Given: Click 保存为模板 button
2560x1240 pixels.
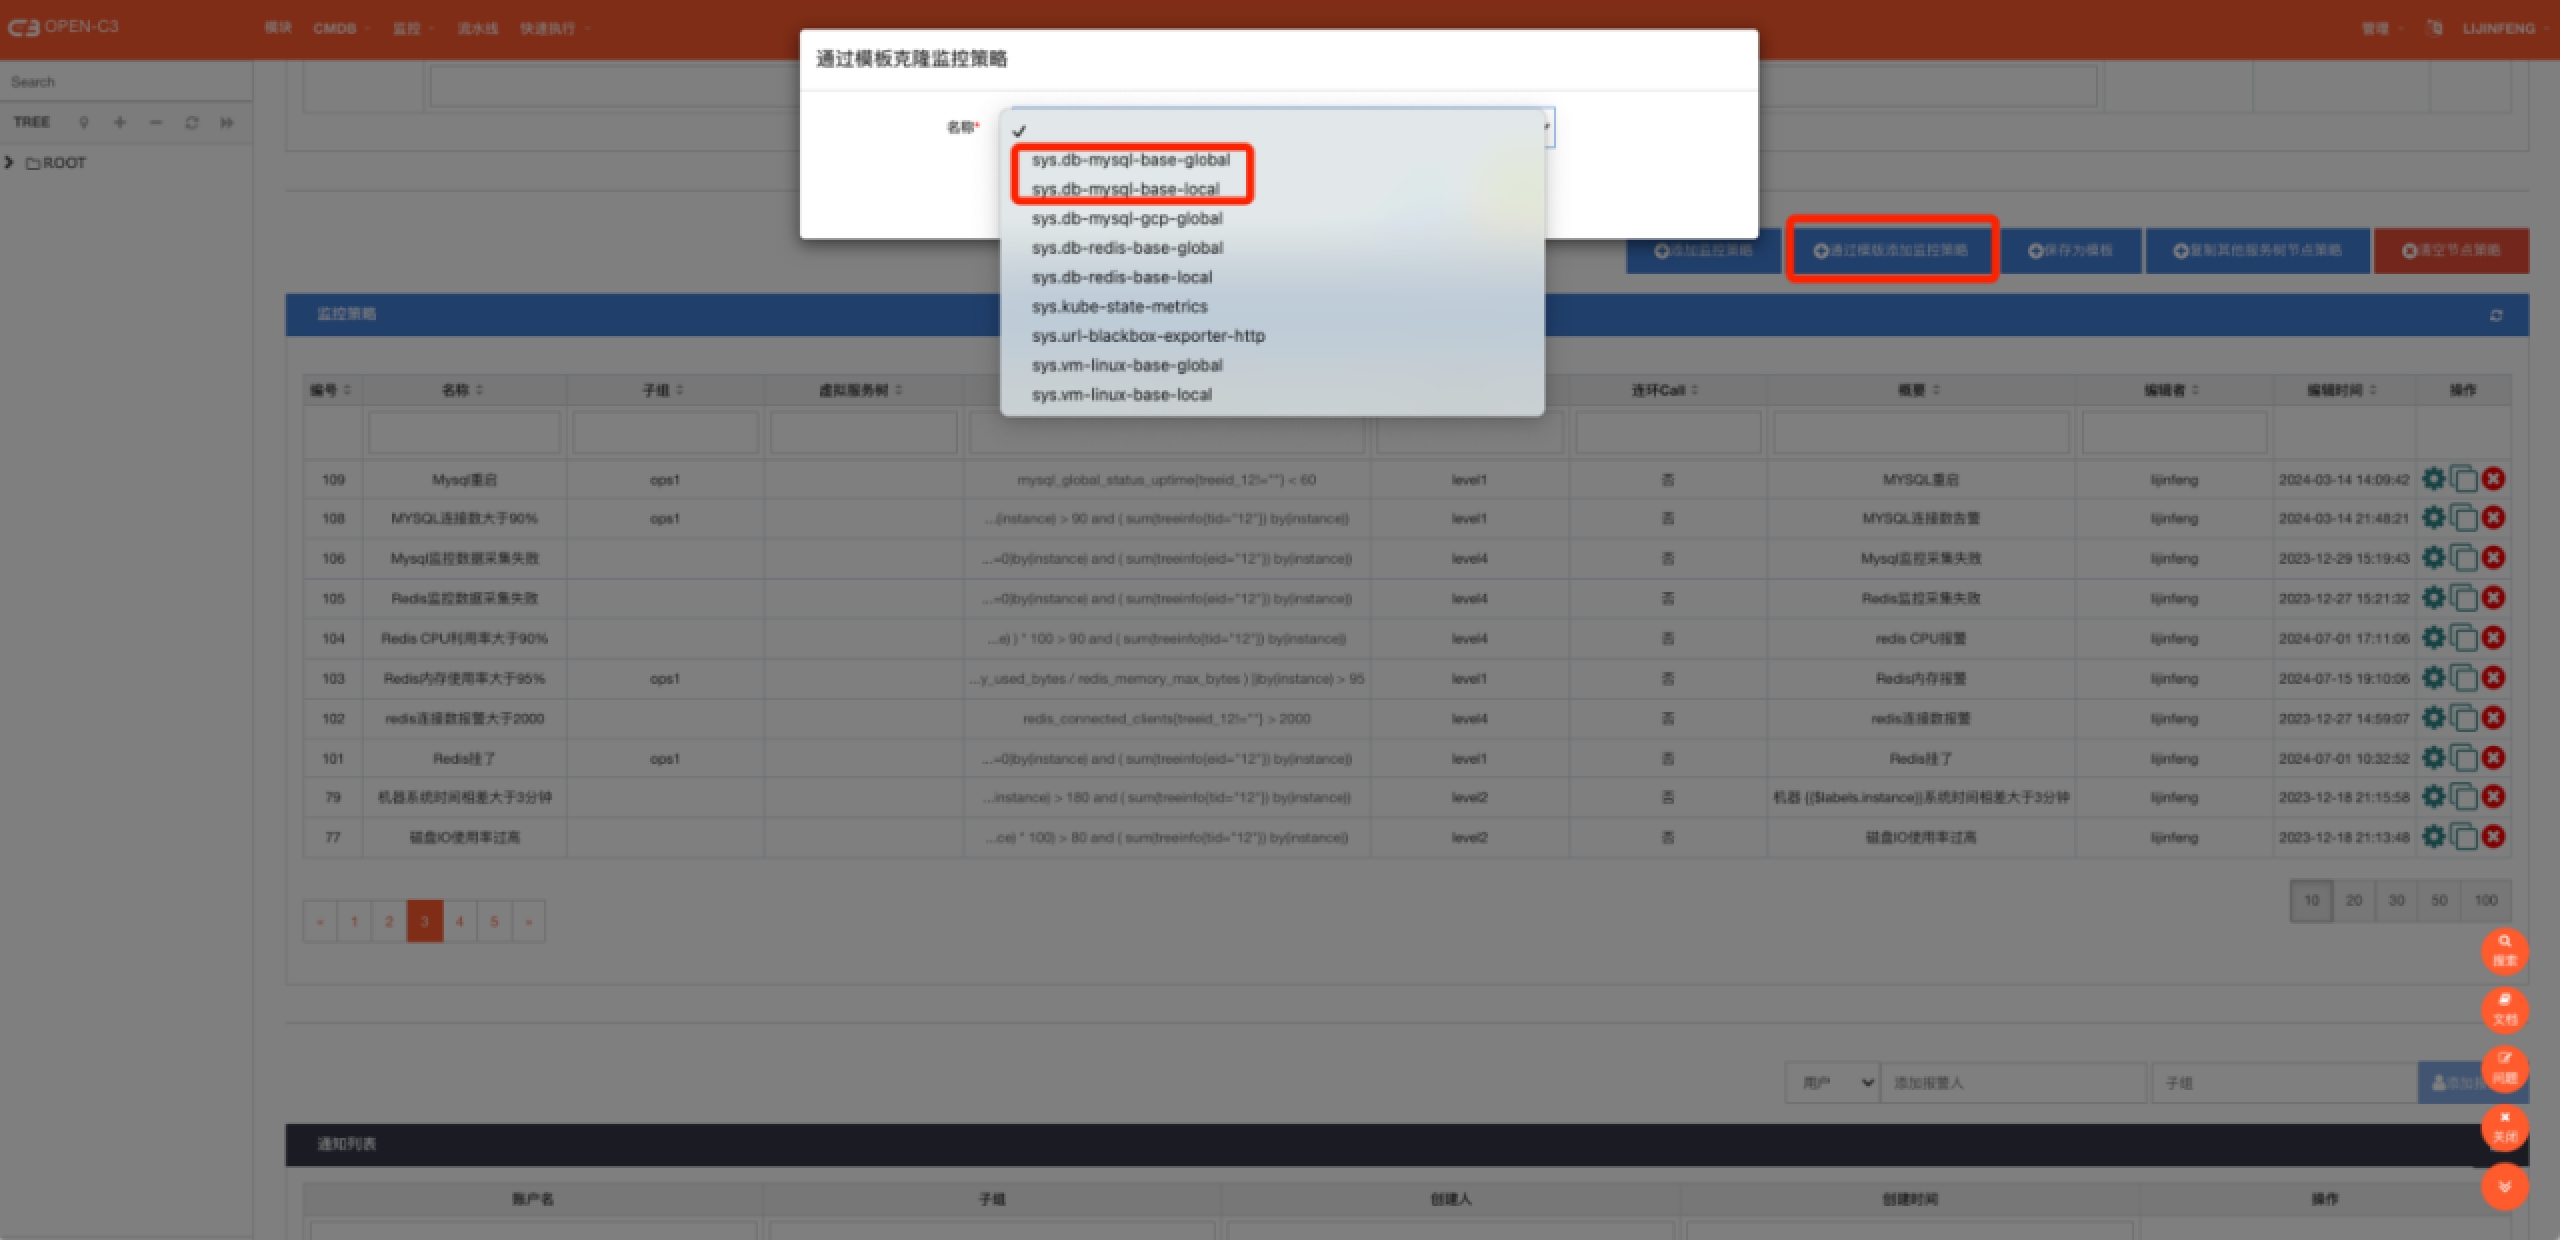Looking at the screenshot, I should (2070, 250).
